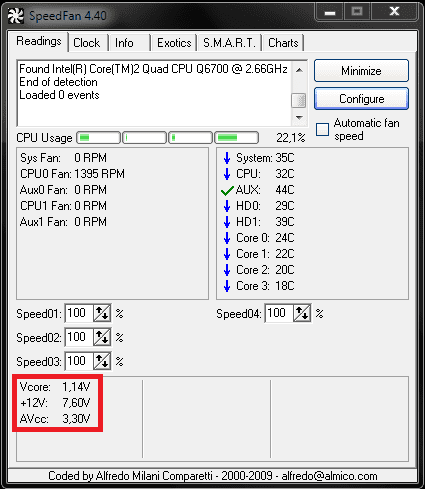The height and width of the screenshot is (489, 425).
Task: Click the 'CPU1 Fan: 0 RPM' reading
Action: coord(63,206)
